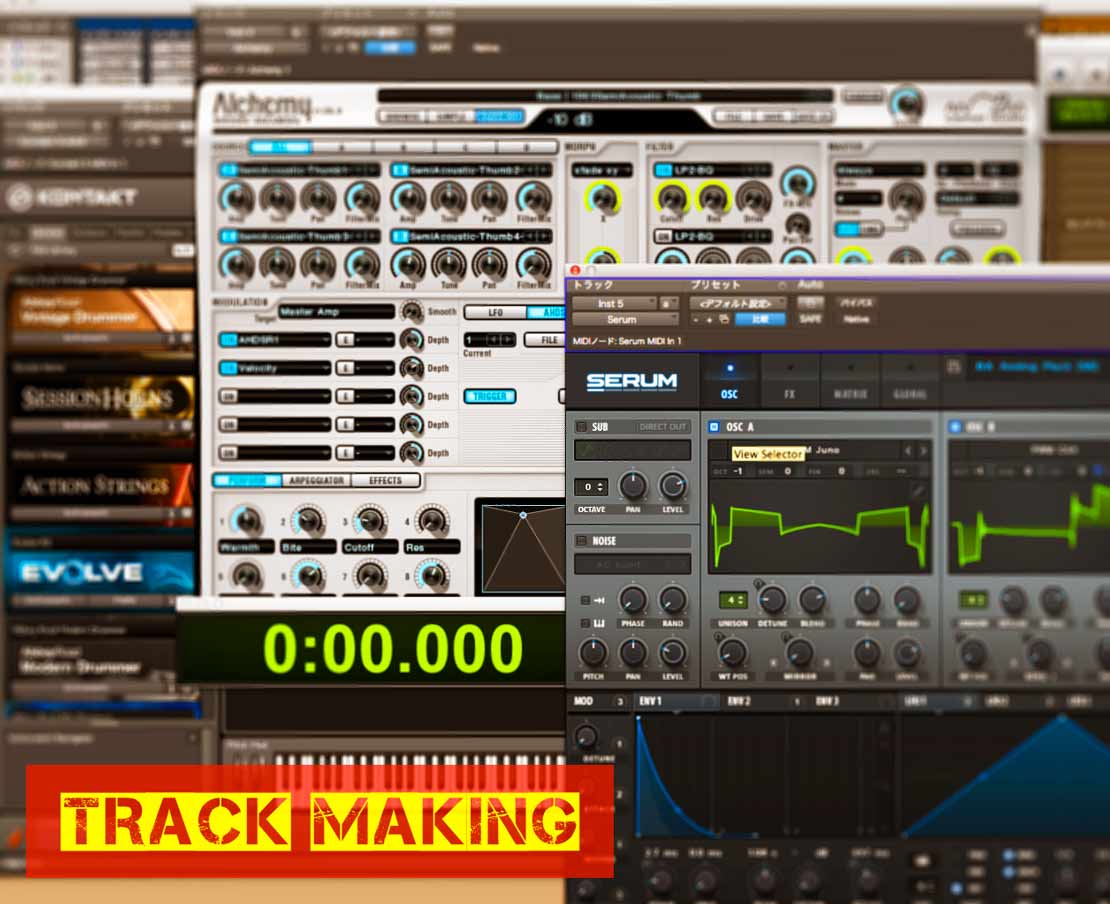Viewport: 1110px width, 904px height.
Task: Open Alchemy ARPEGGIATOR tab
Action: pos(316,481)
